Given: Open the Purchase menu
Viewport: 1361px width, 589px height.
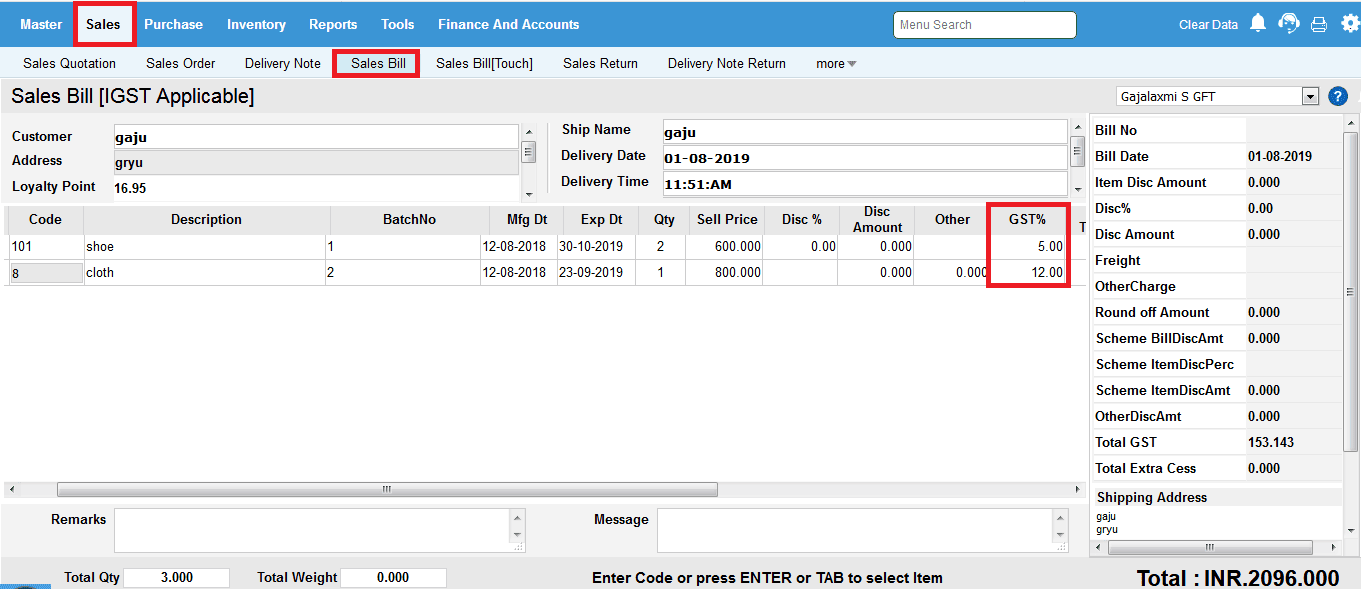Looking at the screenshot, I should point(173,24).
